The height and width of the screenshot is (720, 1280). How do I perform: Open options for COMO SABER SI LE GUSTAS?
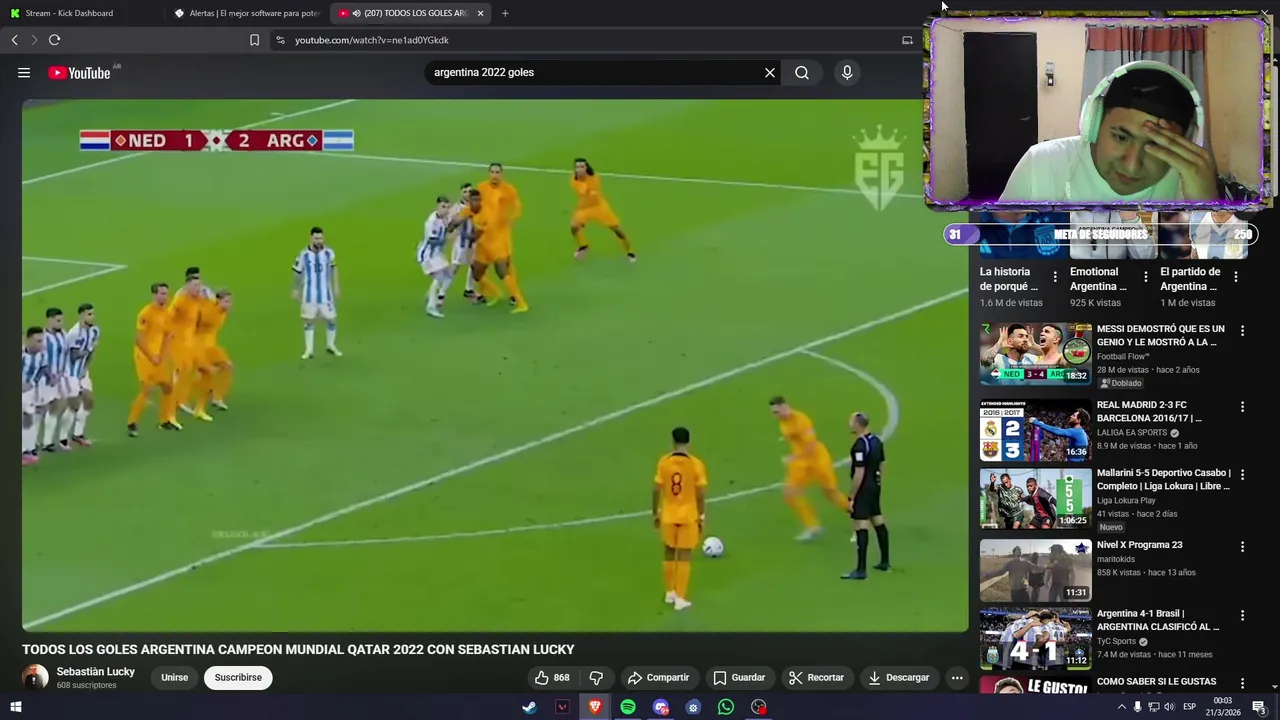pyautogui.click(x=1243, y=683)
